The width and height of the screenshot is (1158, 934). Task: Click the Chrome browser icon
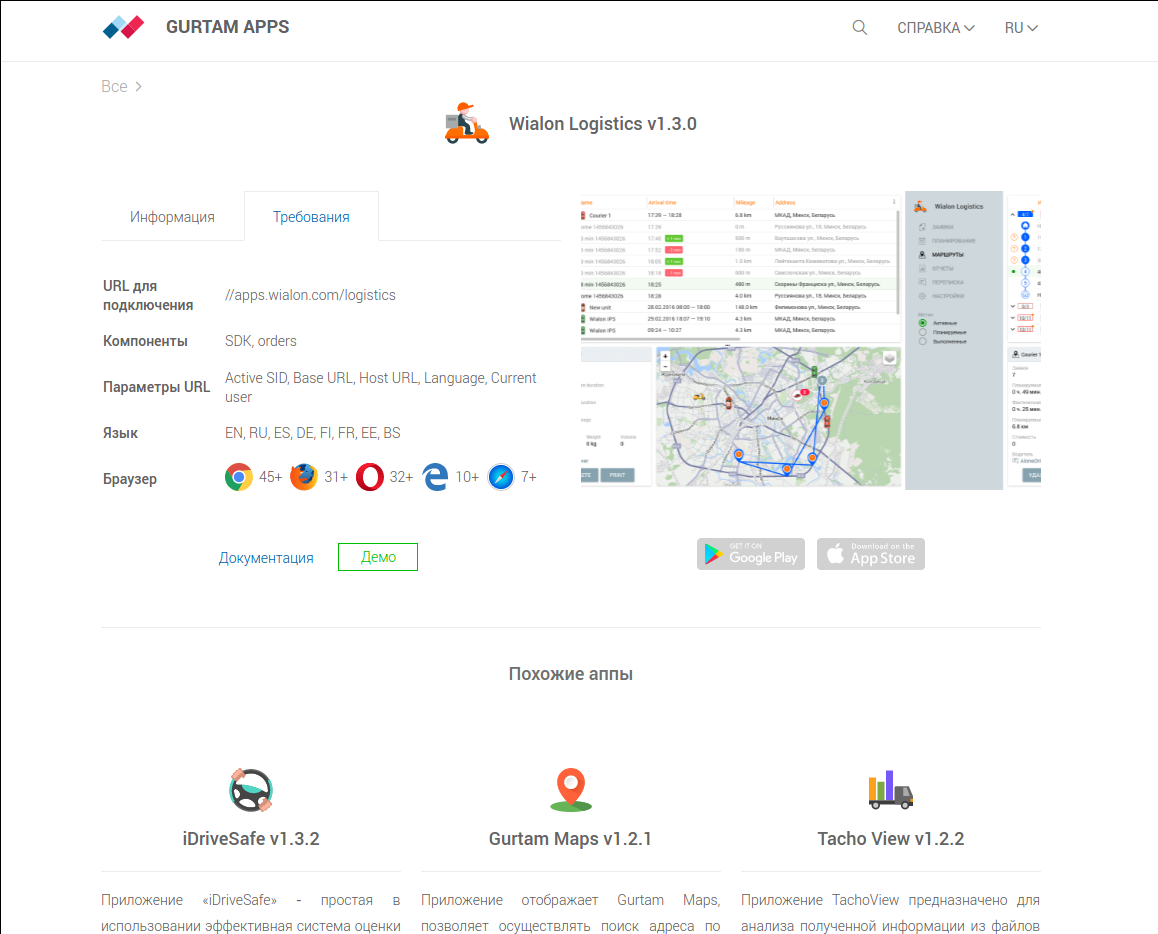[x=239, y=477]
